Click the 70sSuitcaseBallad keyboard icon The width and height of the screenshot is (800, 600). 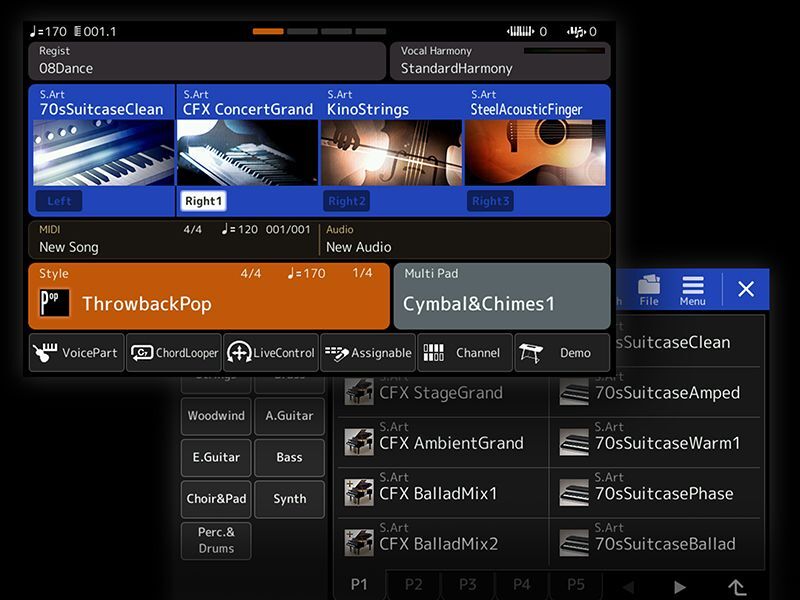[x=574, y=543]
